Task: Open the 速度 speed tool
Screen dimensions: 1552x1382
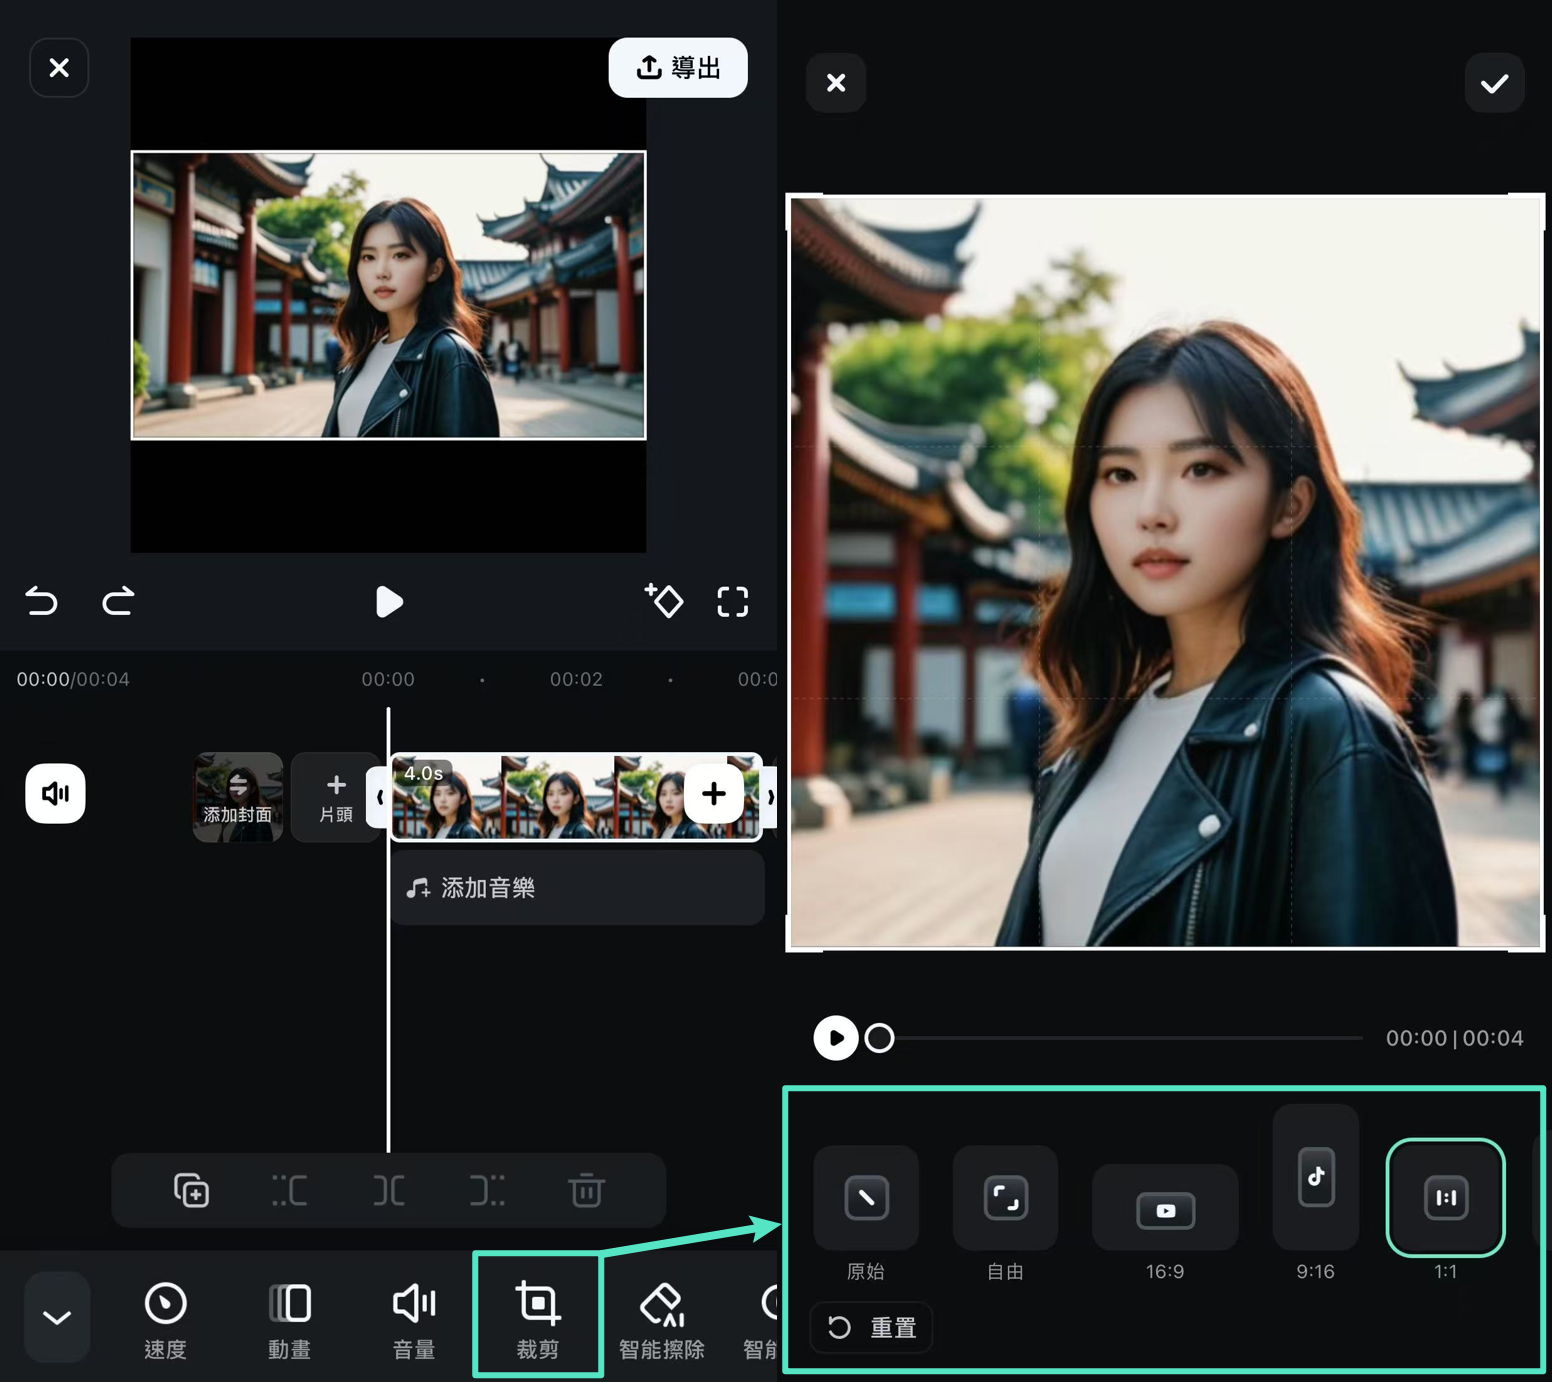Action: tap(165, 1321)
